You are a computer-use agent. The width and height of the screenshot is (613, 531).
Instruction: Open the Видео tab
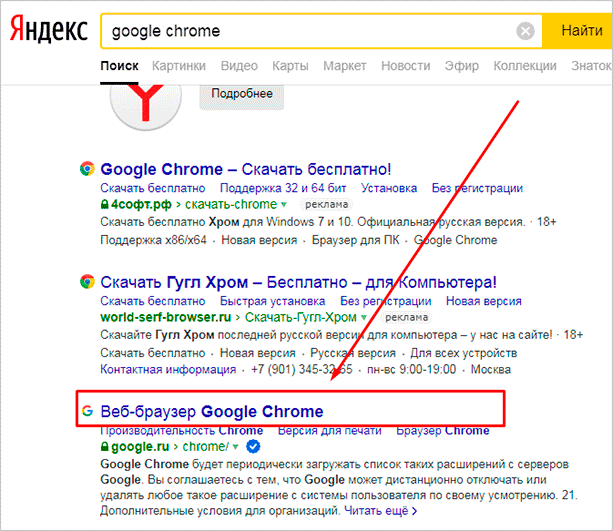coord(239,66)
